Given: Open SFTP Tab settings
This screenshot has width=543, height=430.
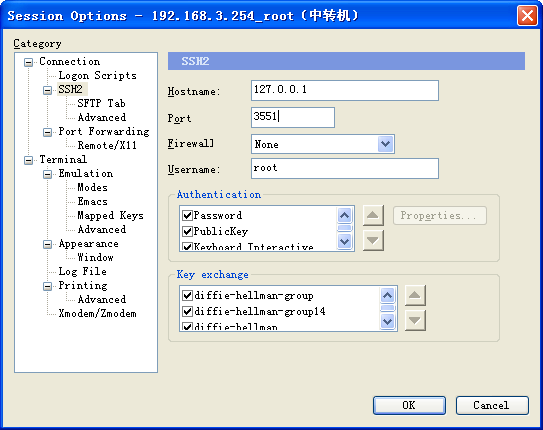Looking at the screenshot, I should click(101, 103).
